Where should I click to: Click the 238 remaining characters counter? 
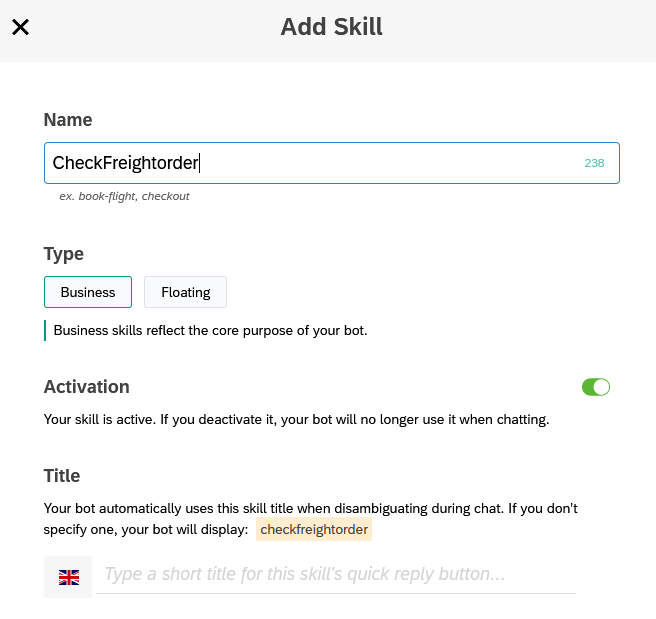click(594, 163)
